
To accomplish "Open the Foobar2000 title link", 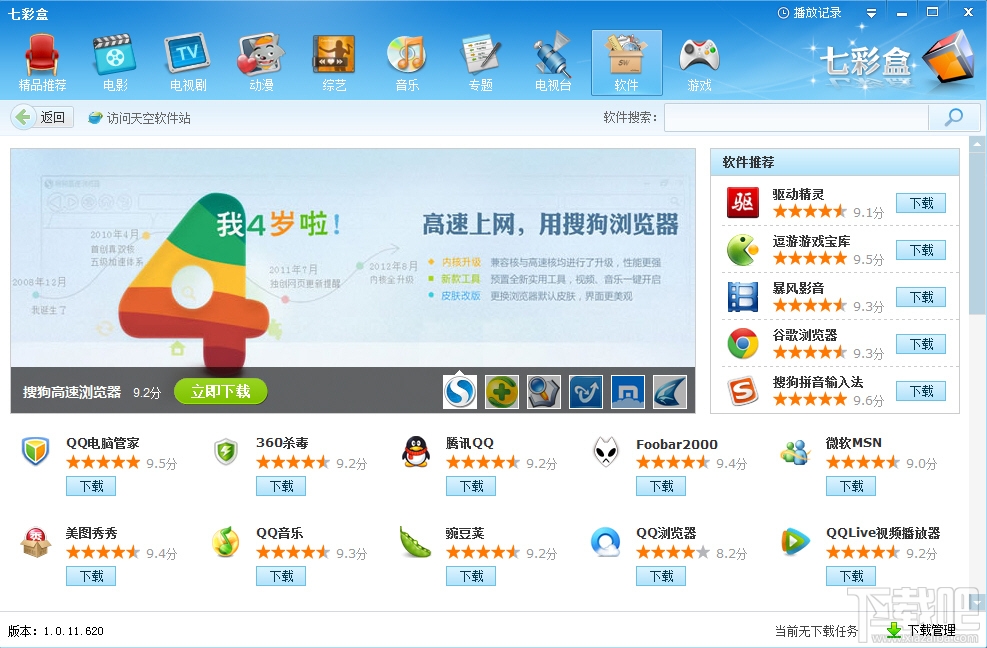I will point(677,444).
